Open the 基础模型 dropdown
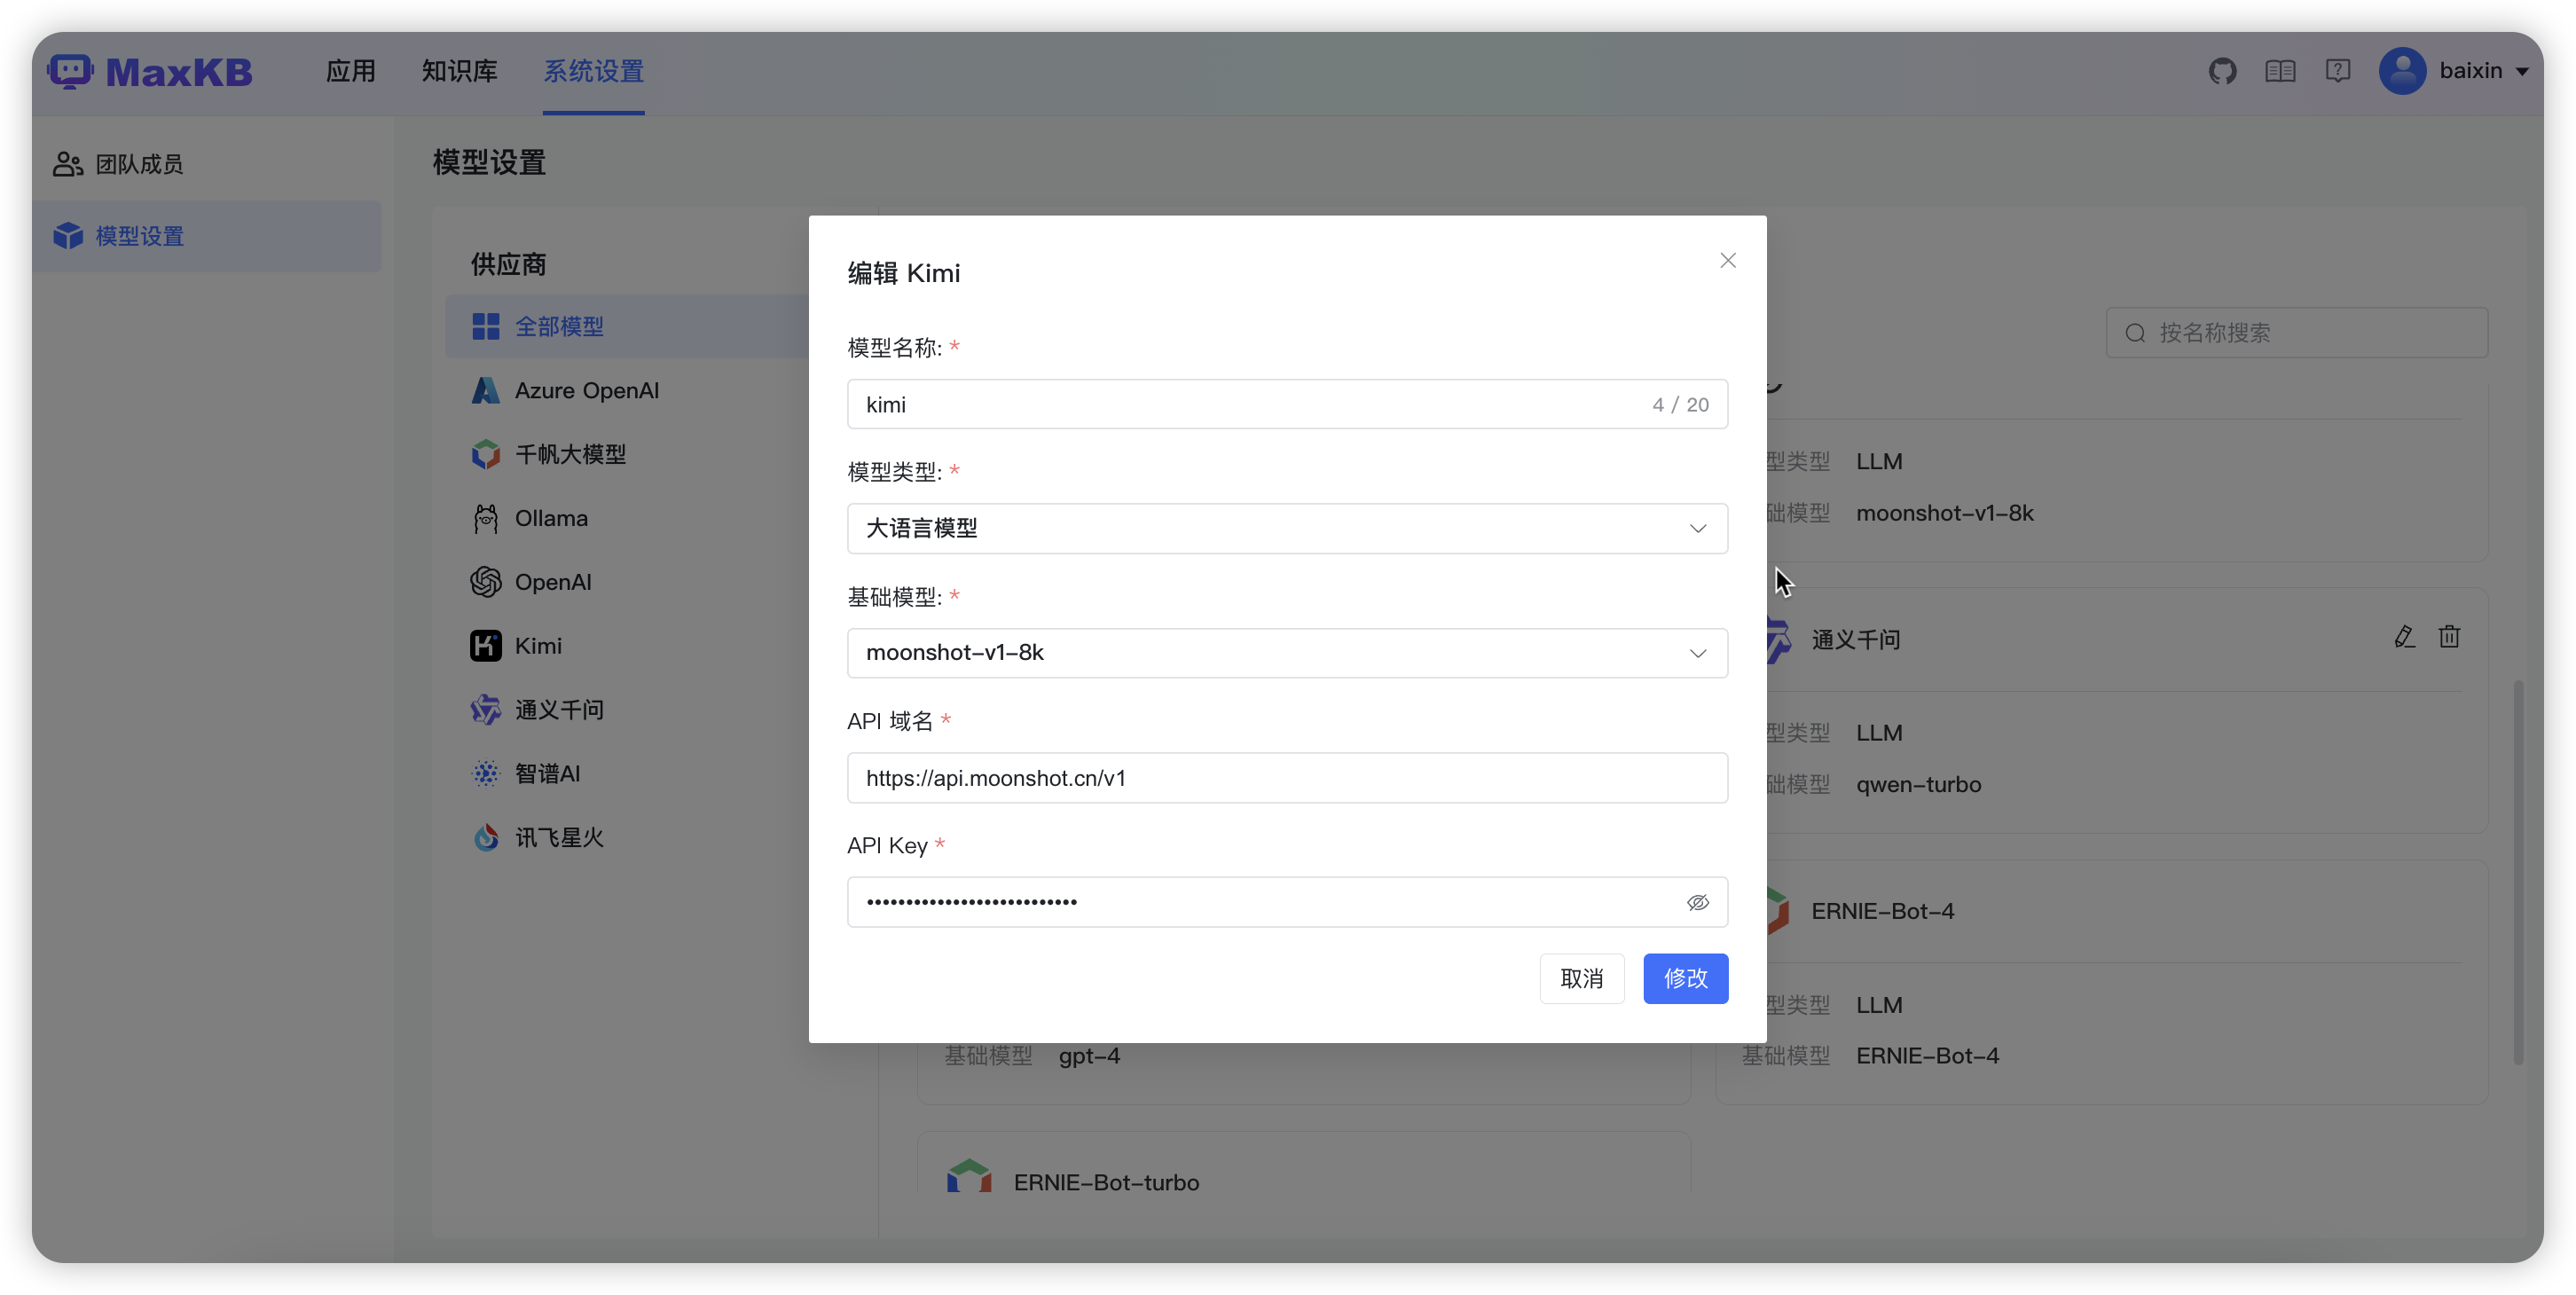The width and height of the screenshot is (2576, 1295). (1287, 652)
